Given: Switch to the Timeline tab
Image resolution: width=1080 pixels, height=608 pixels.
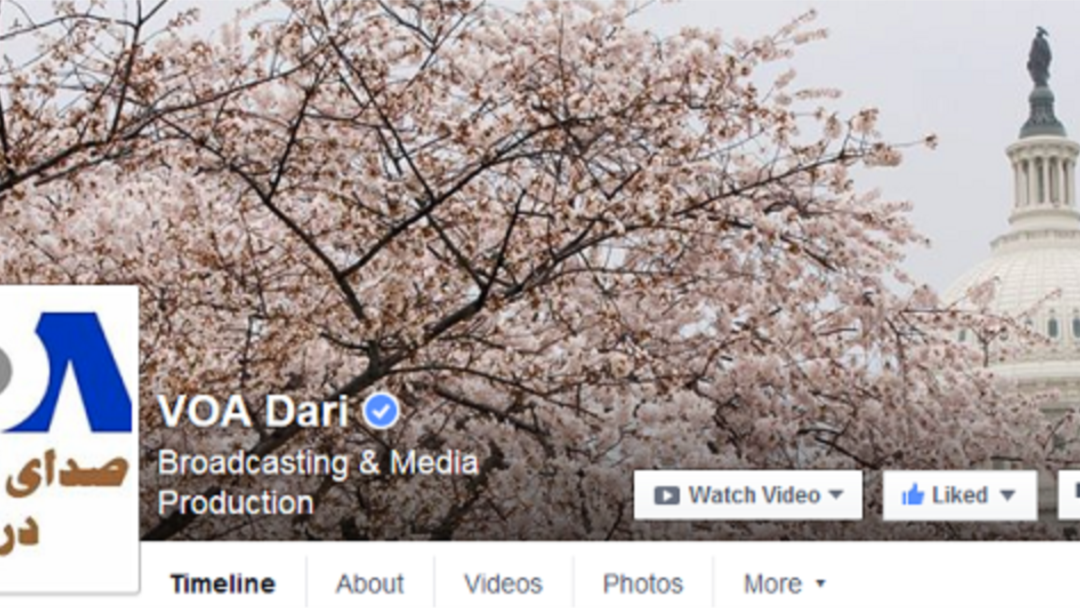Looking at the screenshot, I should pyautogui.click(x=222, y=584).
